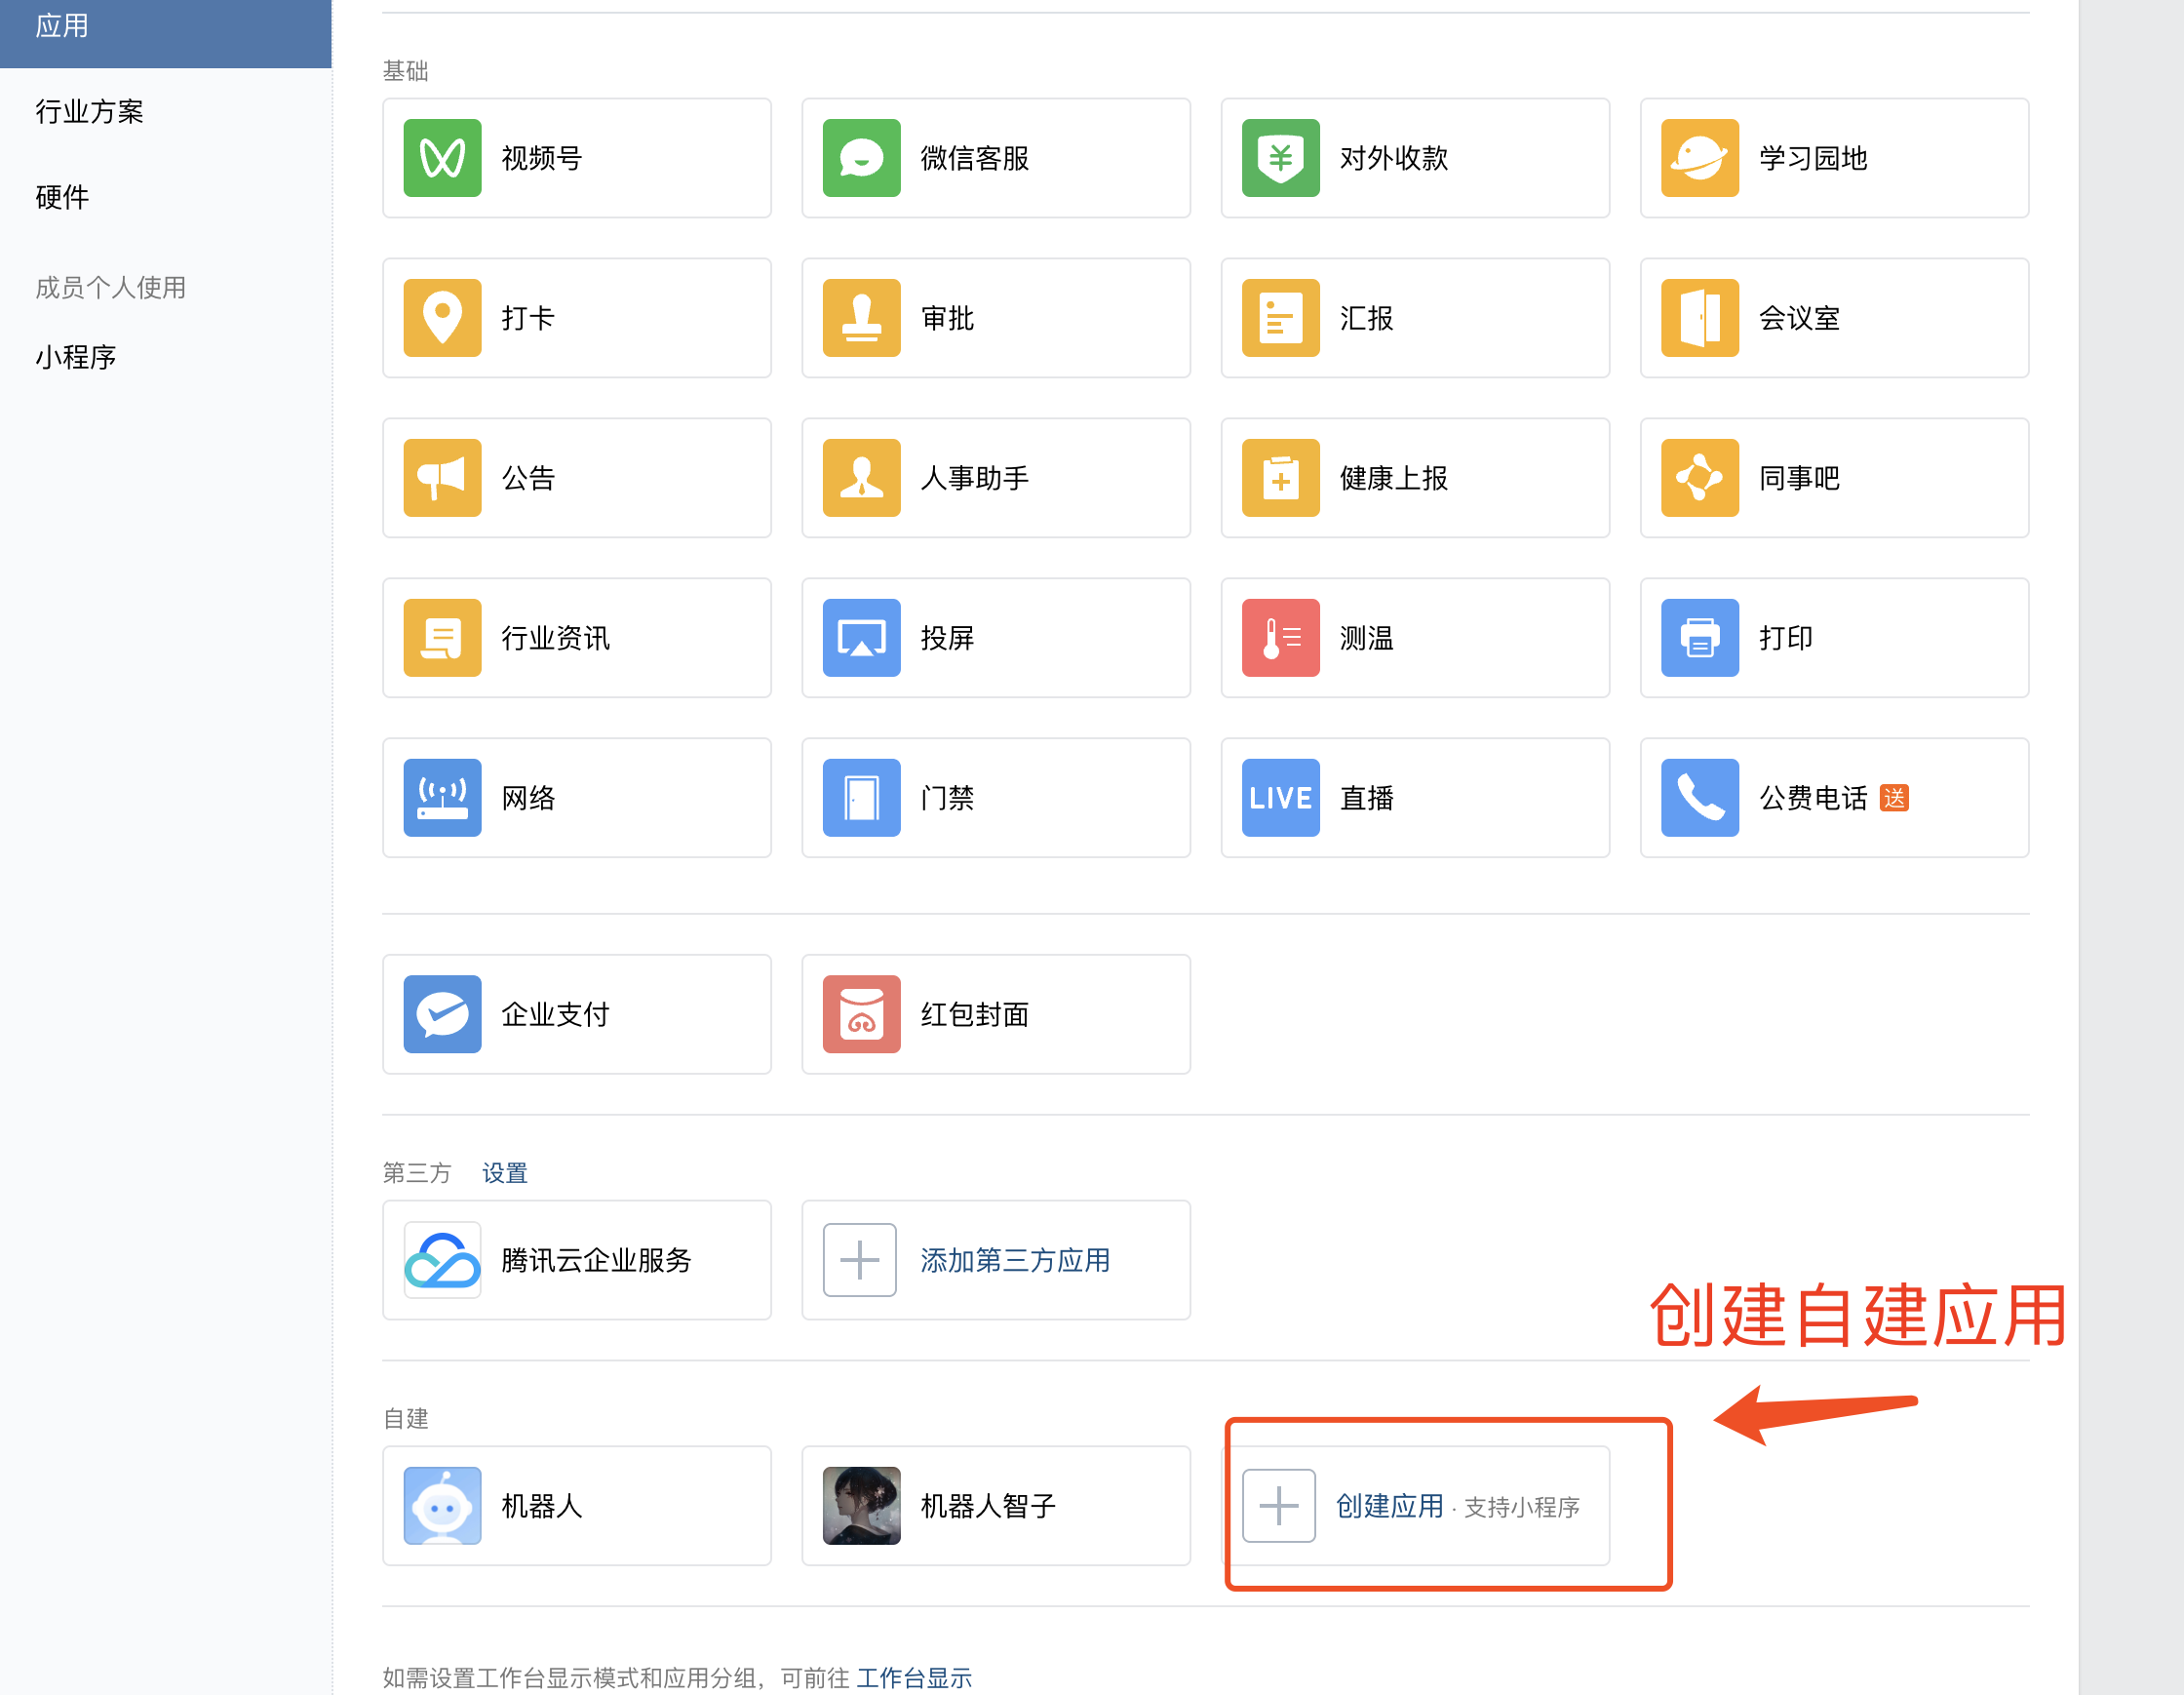Click 创建应用 plus button

pos(1279,1506)
